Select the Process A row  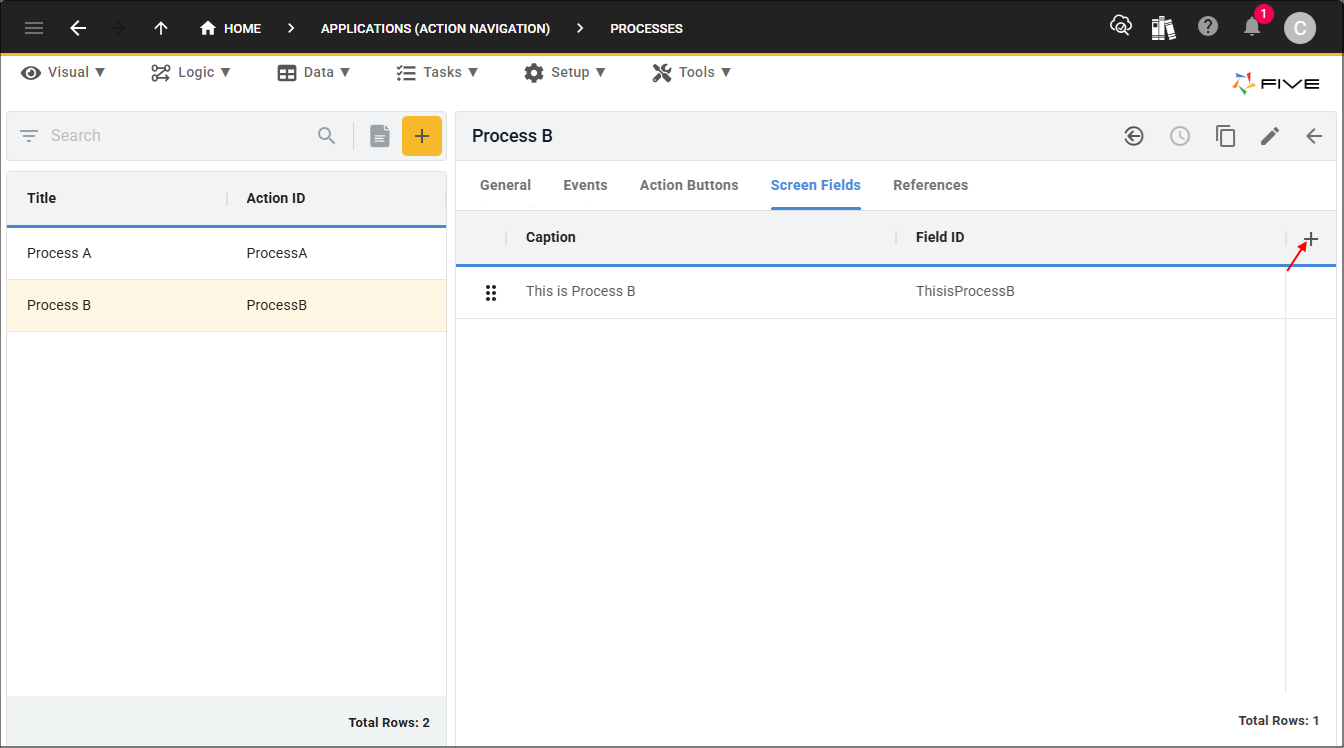click(226, 253)
